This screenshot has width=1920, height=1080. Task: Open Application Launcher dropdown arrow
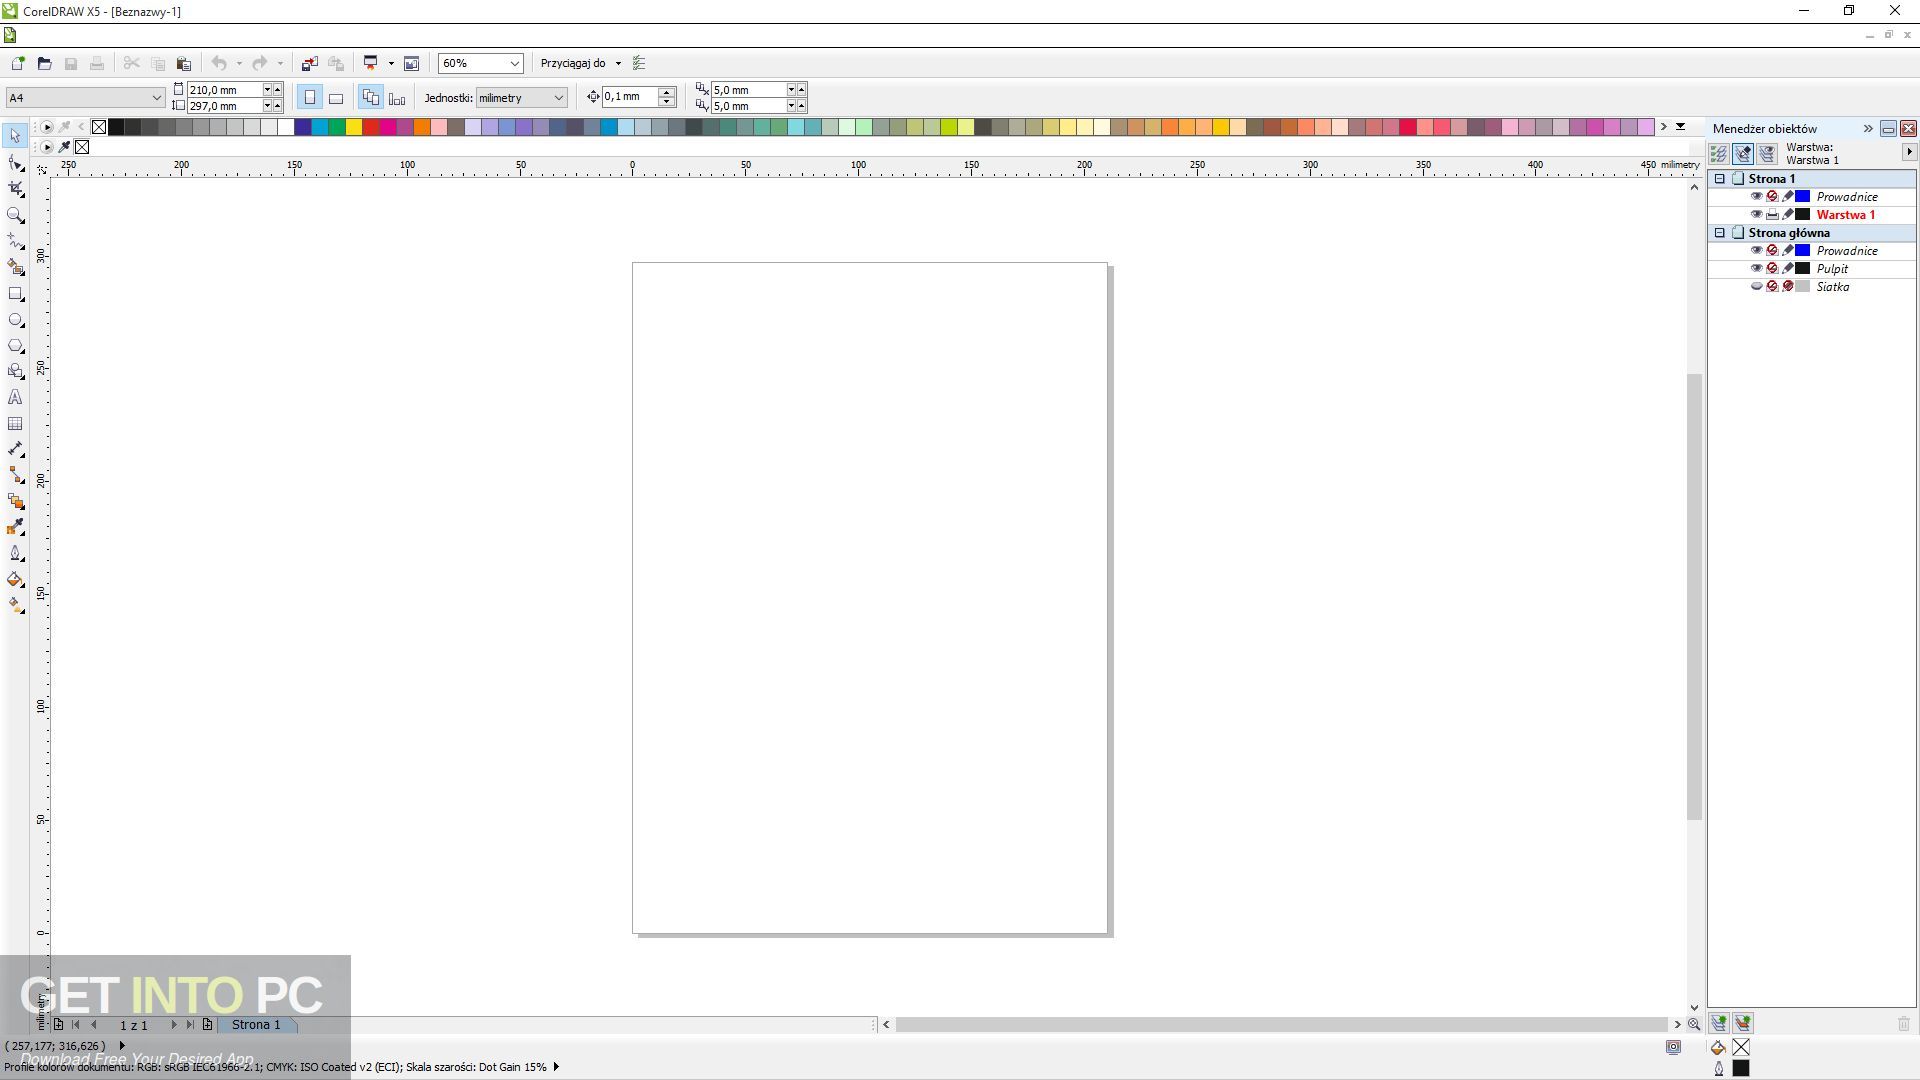point(391,63)
